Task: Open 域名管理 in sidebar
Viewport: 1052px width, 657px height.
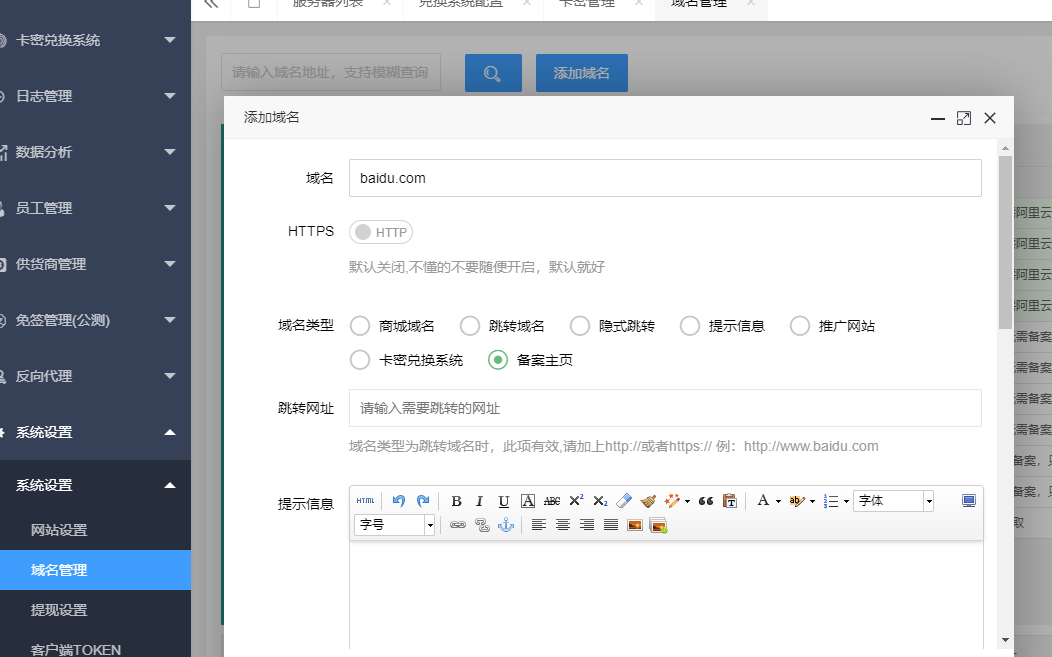Action: click(95, 570)
